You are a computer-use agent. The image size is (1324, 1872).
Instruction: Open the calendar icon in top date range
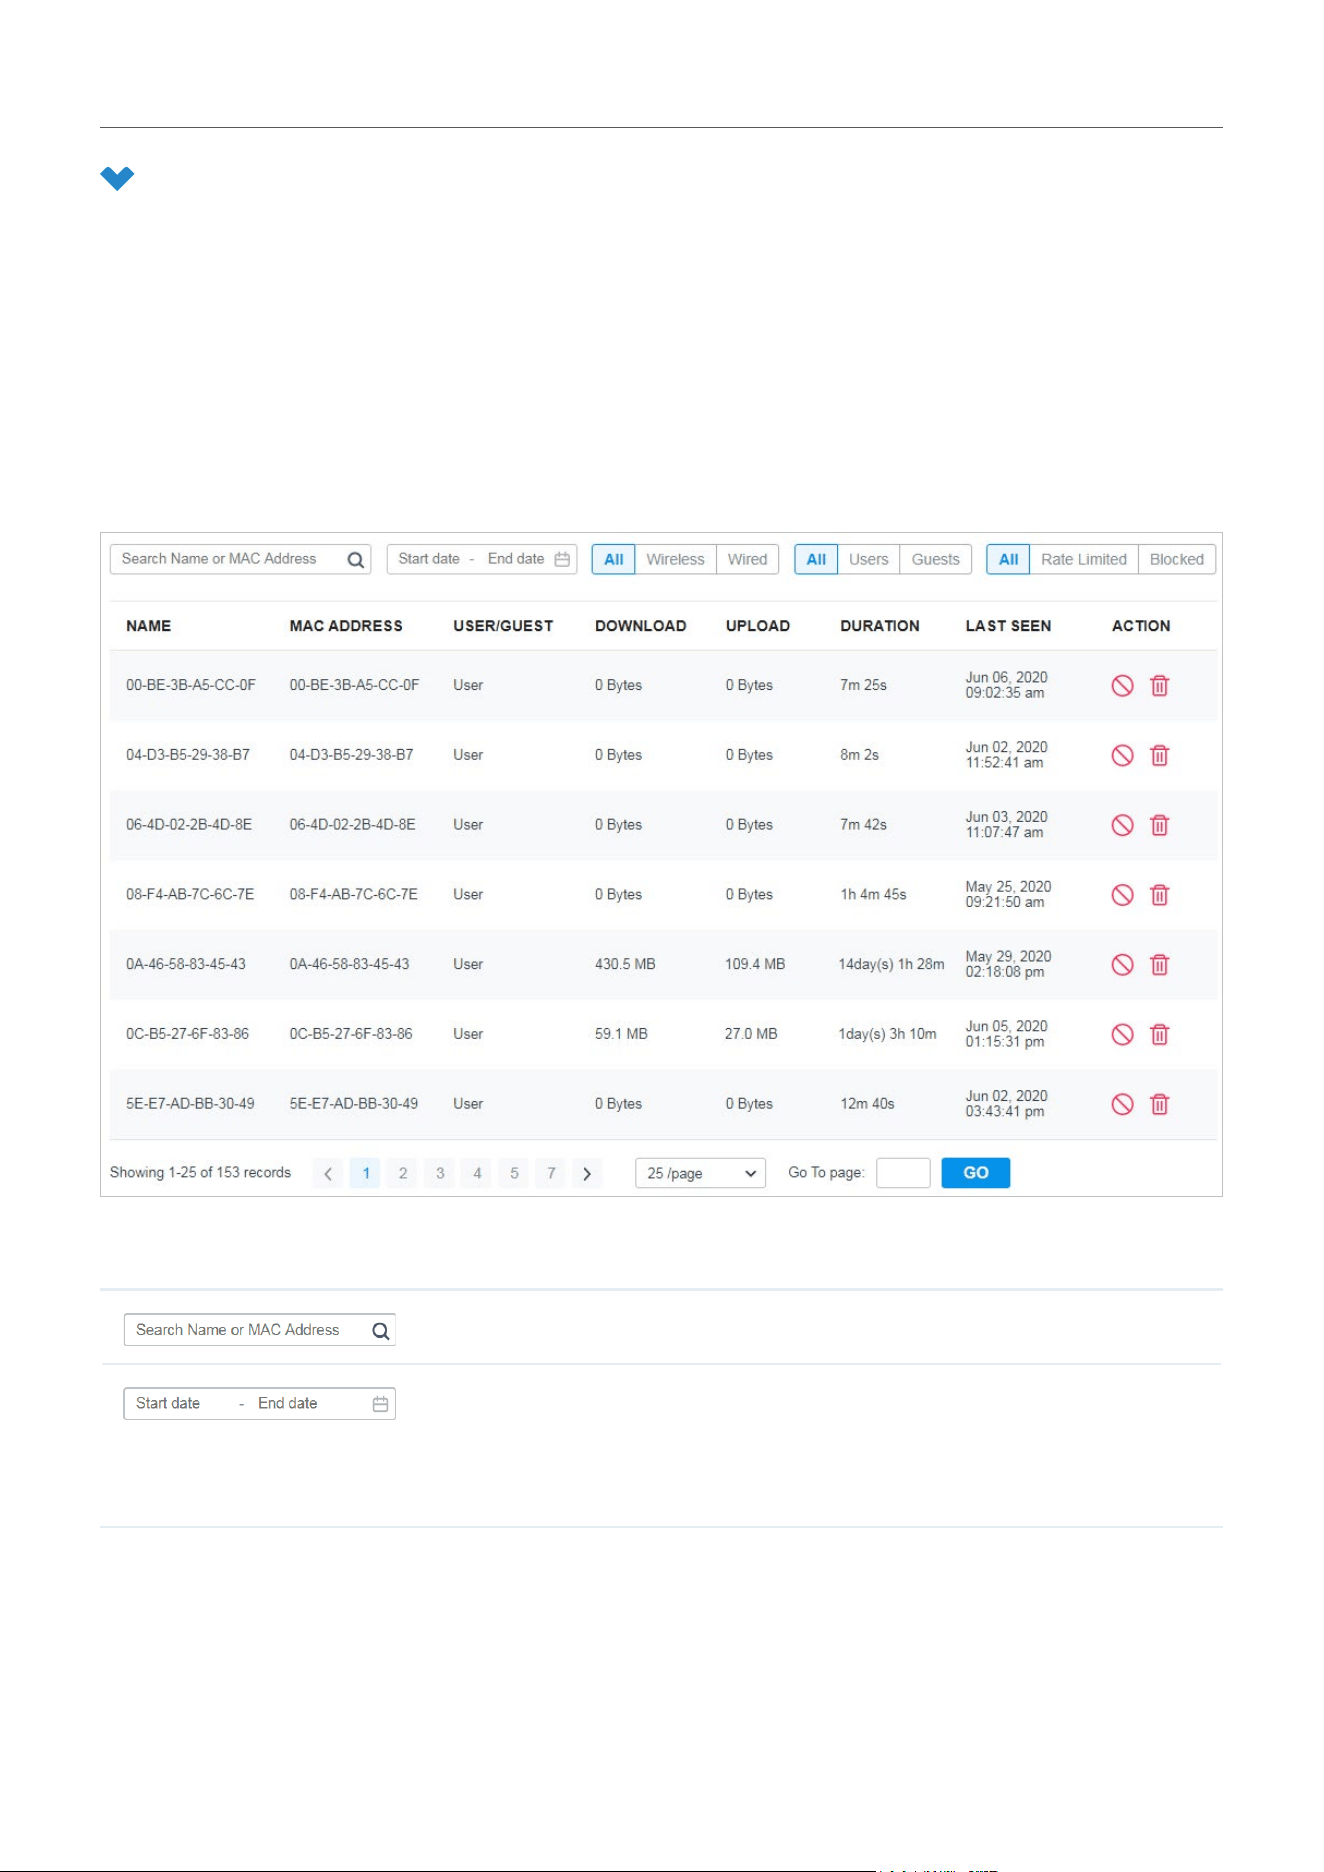coord(562,559)
